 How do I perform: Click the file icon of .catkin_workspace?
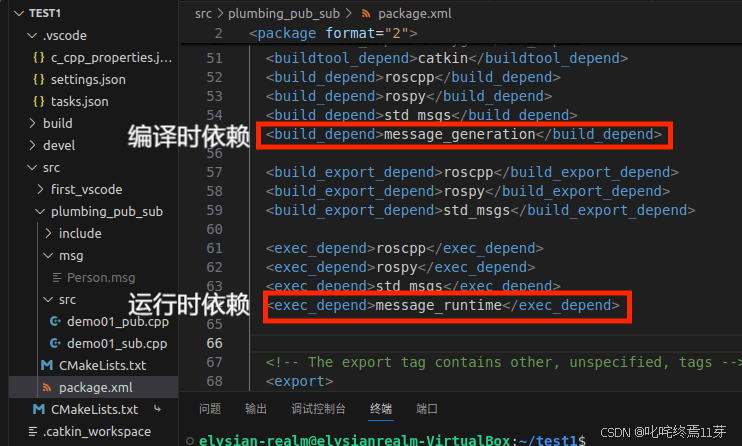(33, 431)
